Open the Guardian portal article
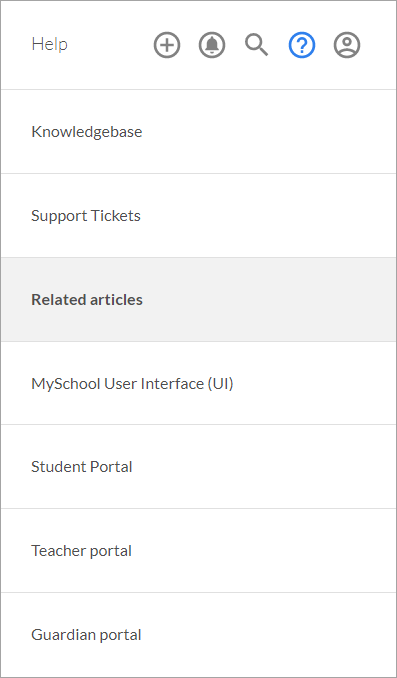This screenshot has width=397, height=678. click(x=198, y=634)
